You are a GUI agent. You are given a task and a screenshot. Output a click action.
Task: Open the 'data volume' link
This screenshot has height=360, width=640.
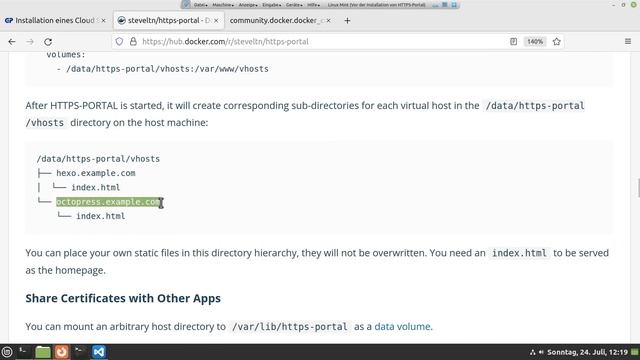pos(402,327)
